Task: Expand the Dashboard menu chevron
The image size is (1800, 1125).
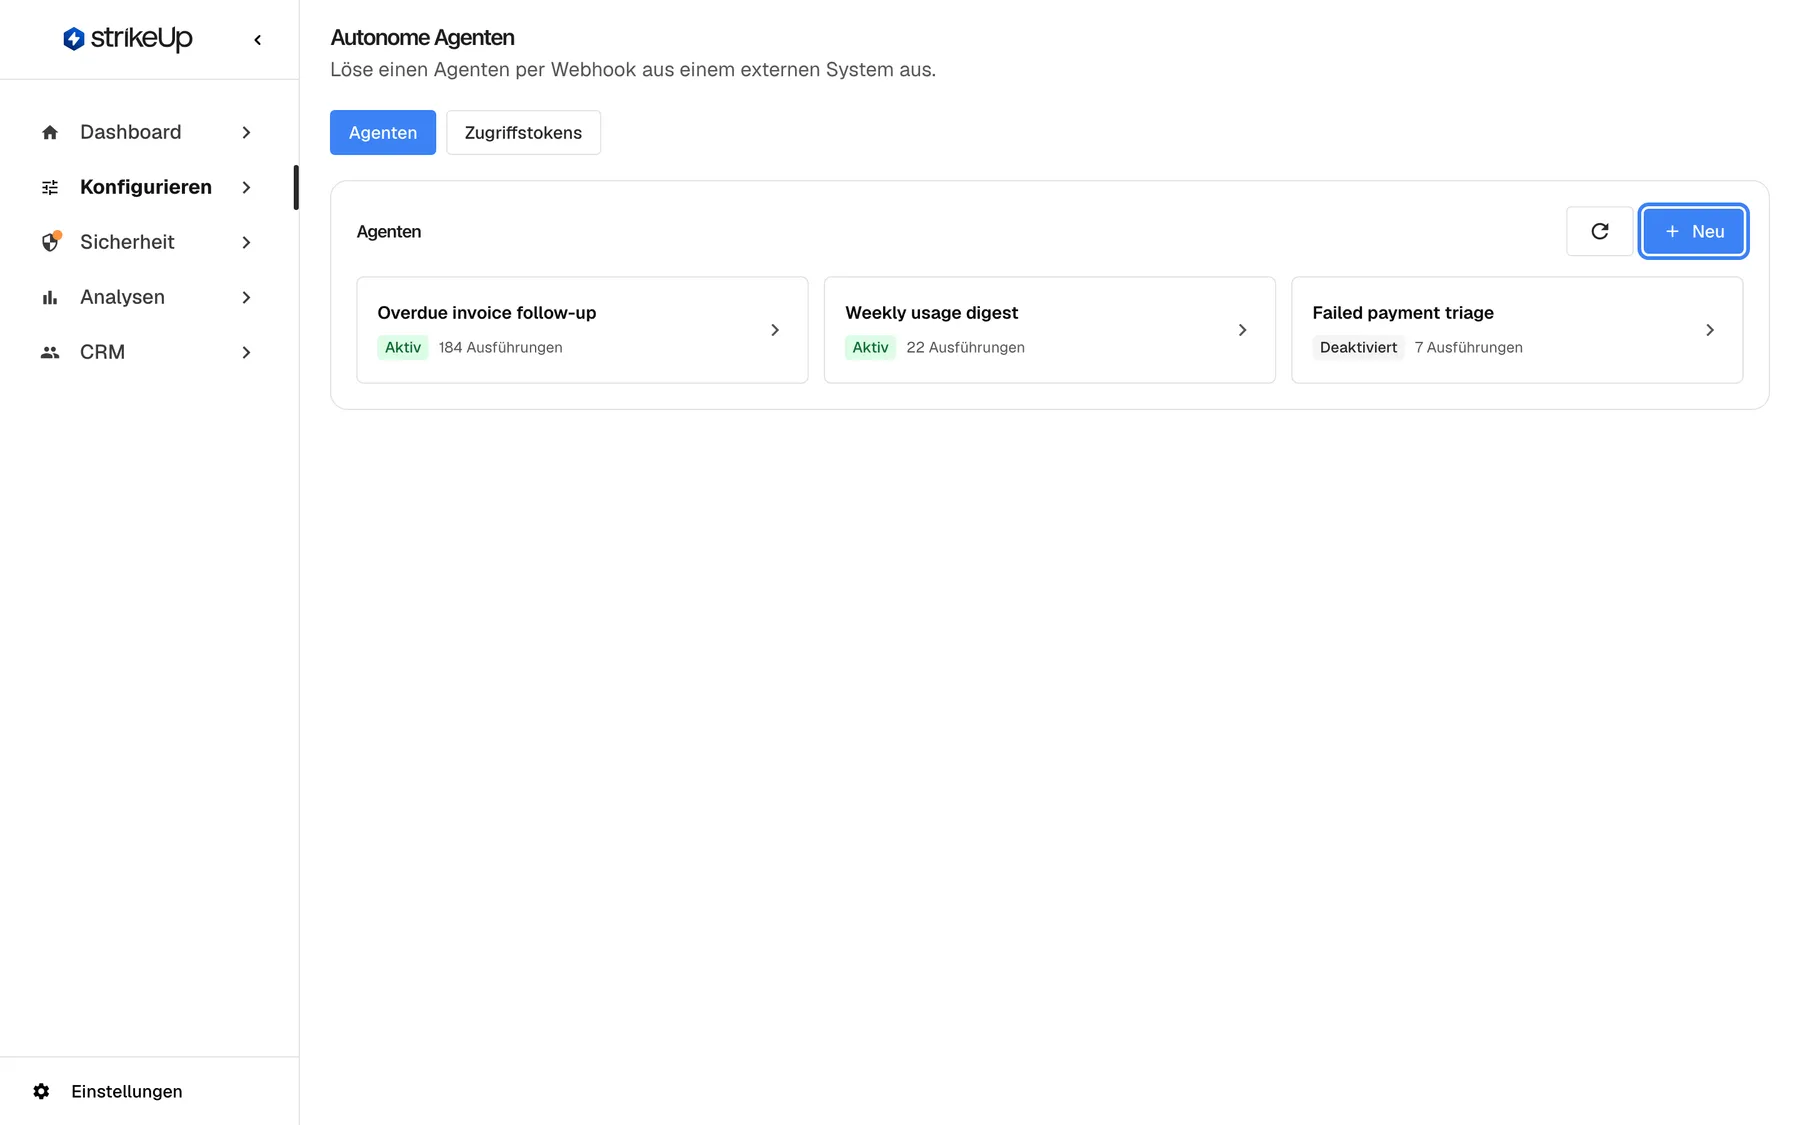Action: click(x=246, y=132)
